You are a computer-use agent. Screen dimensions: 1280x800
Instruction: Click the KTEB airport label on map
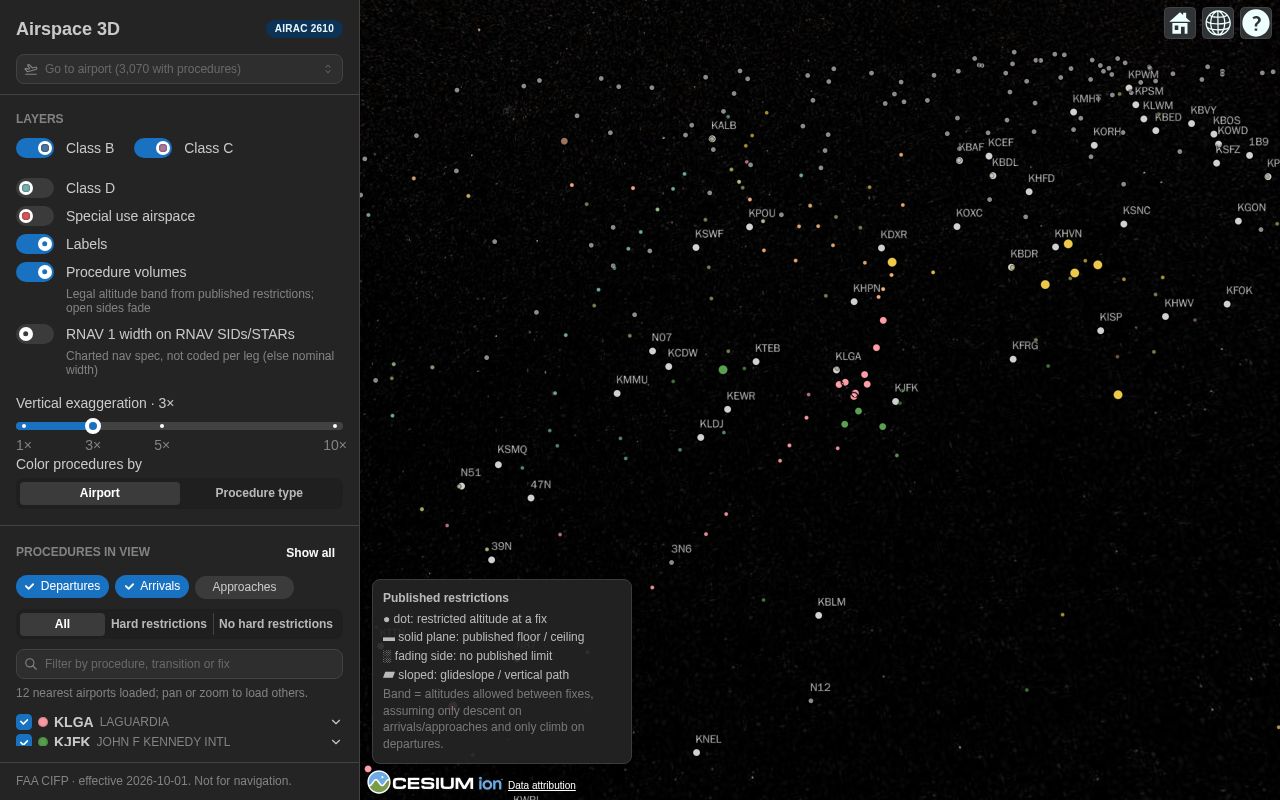click(x=767, y=348)
